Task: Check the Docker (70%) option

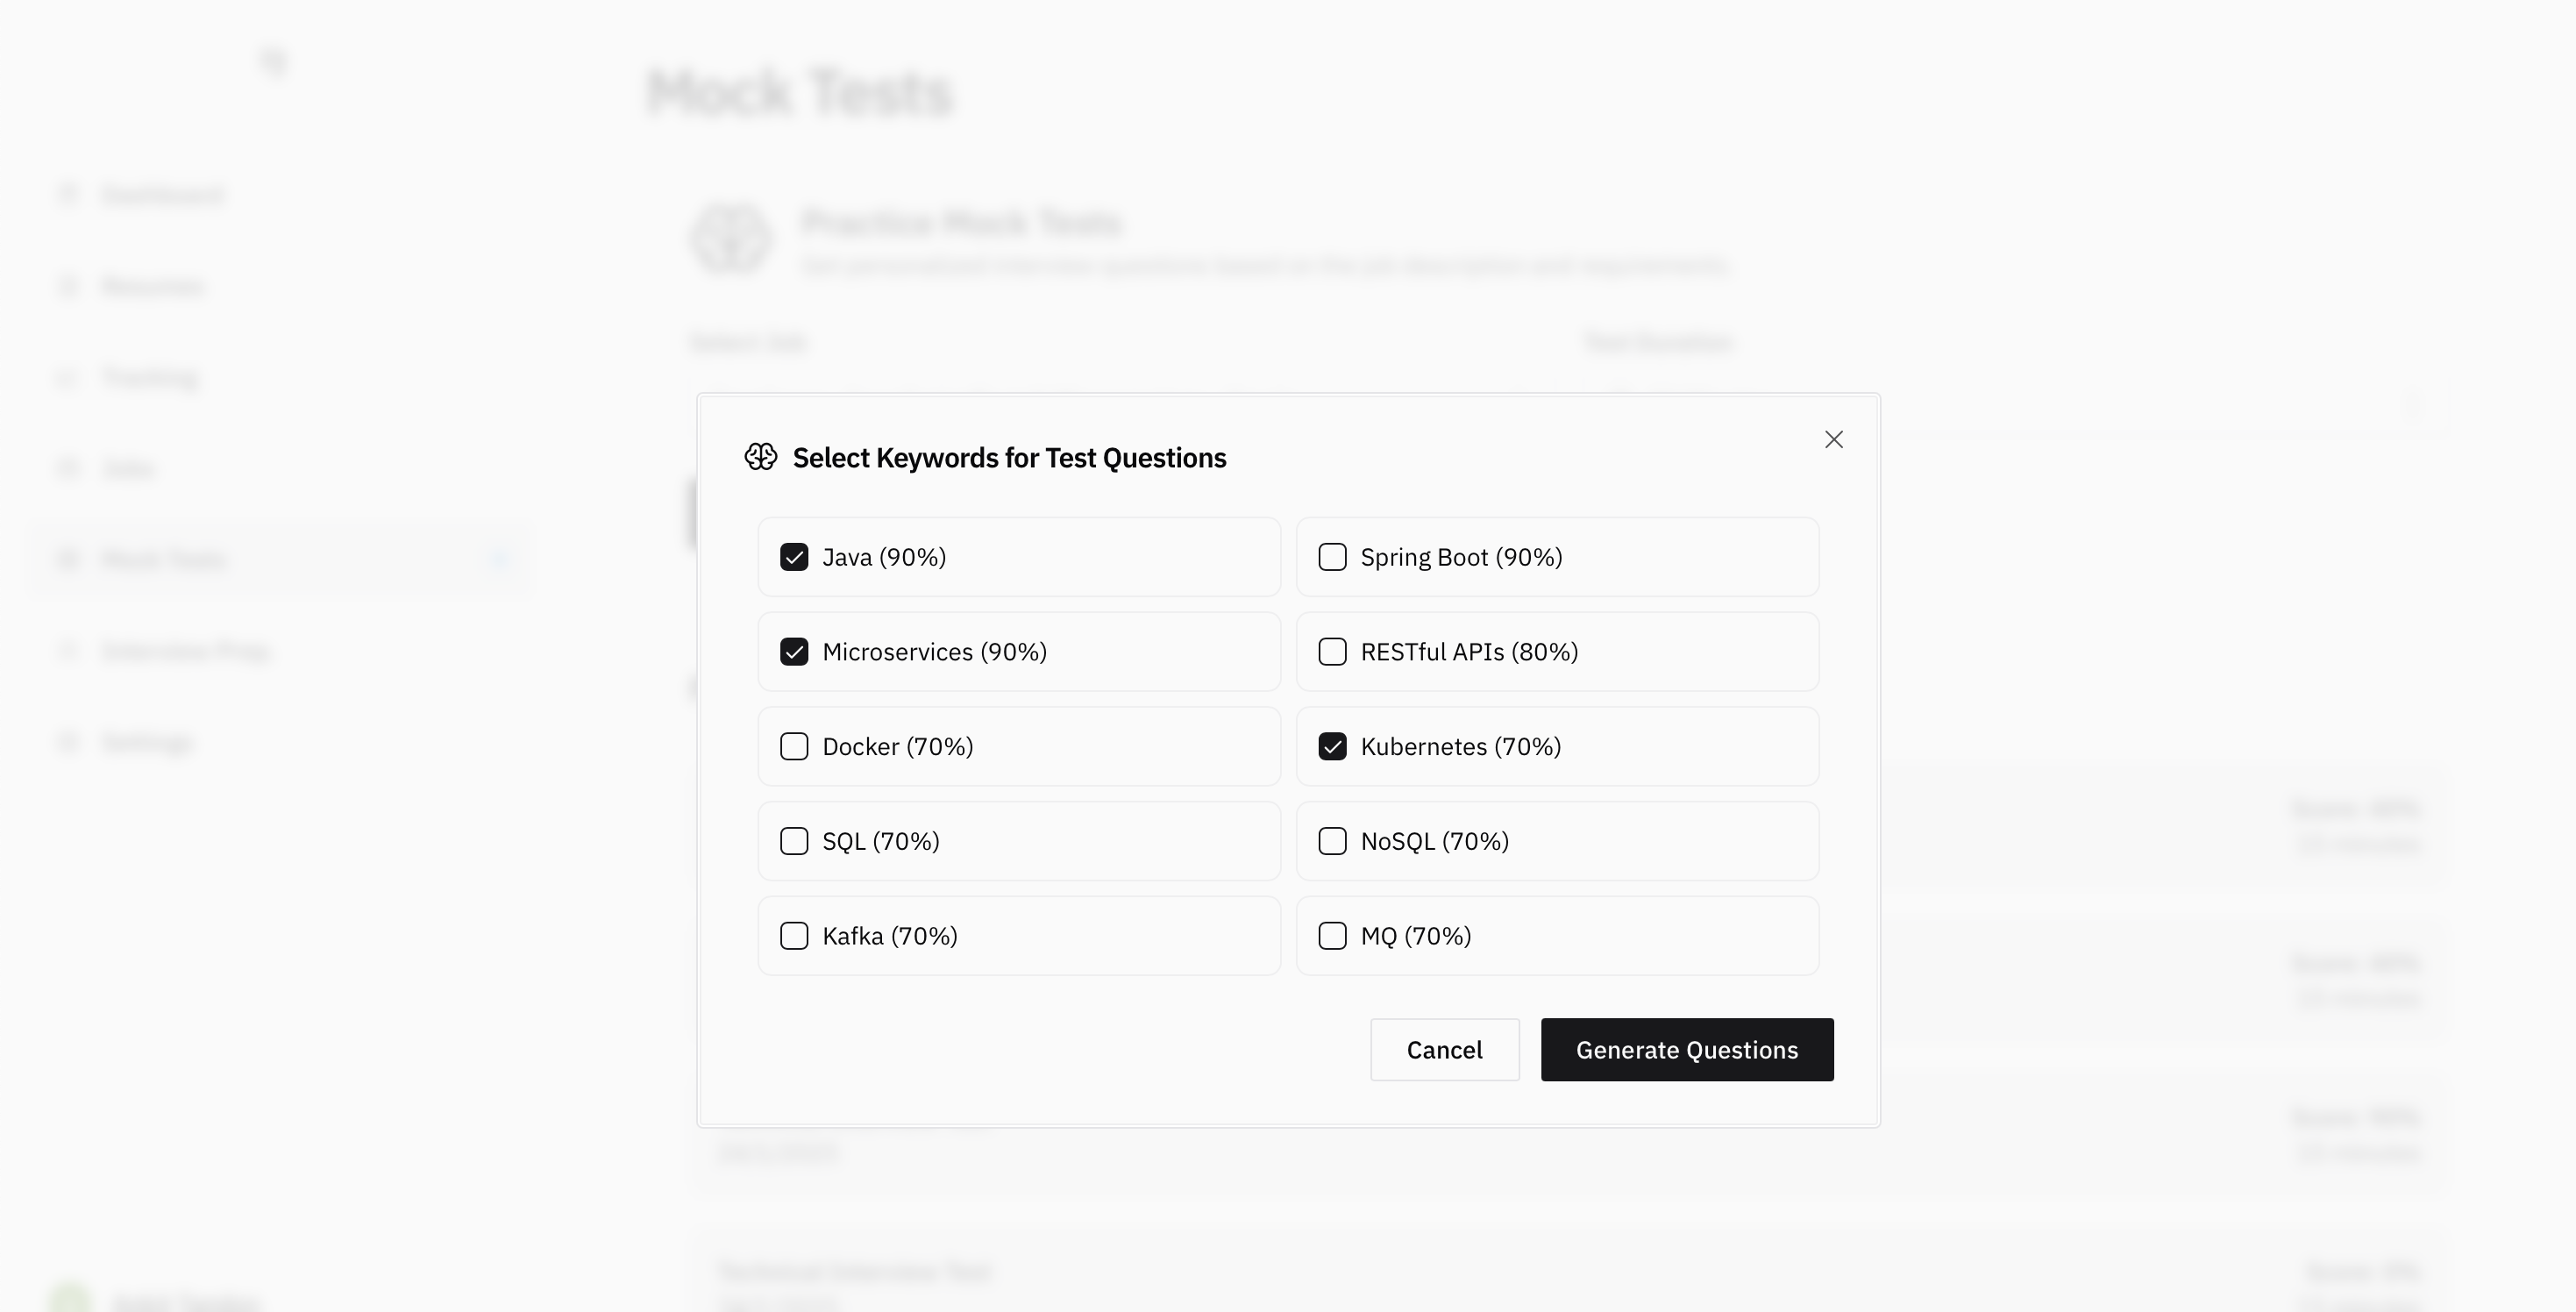Action: (x=794, y=747)
